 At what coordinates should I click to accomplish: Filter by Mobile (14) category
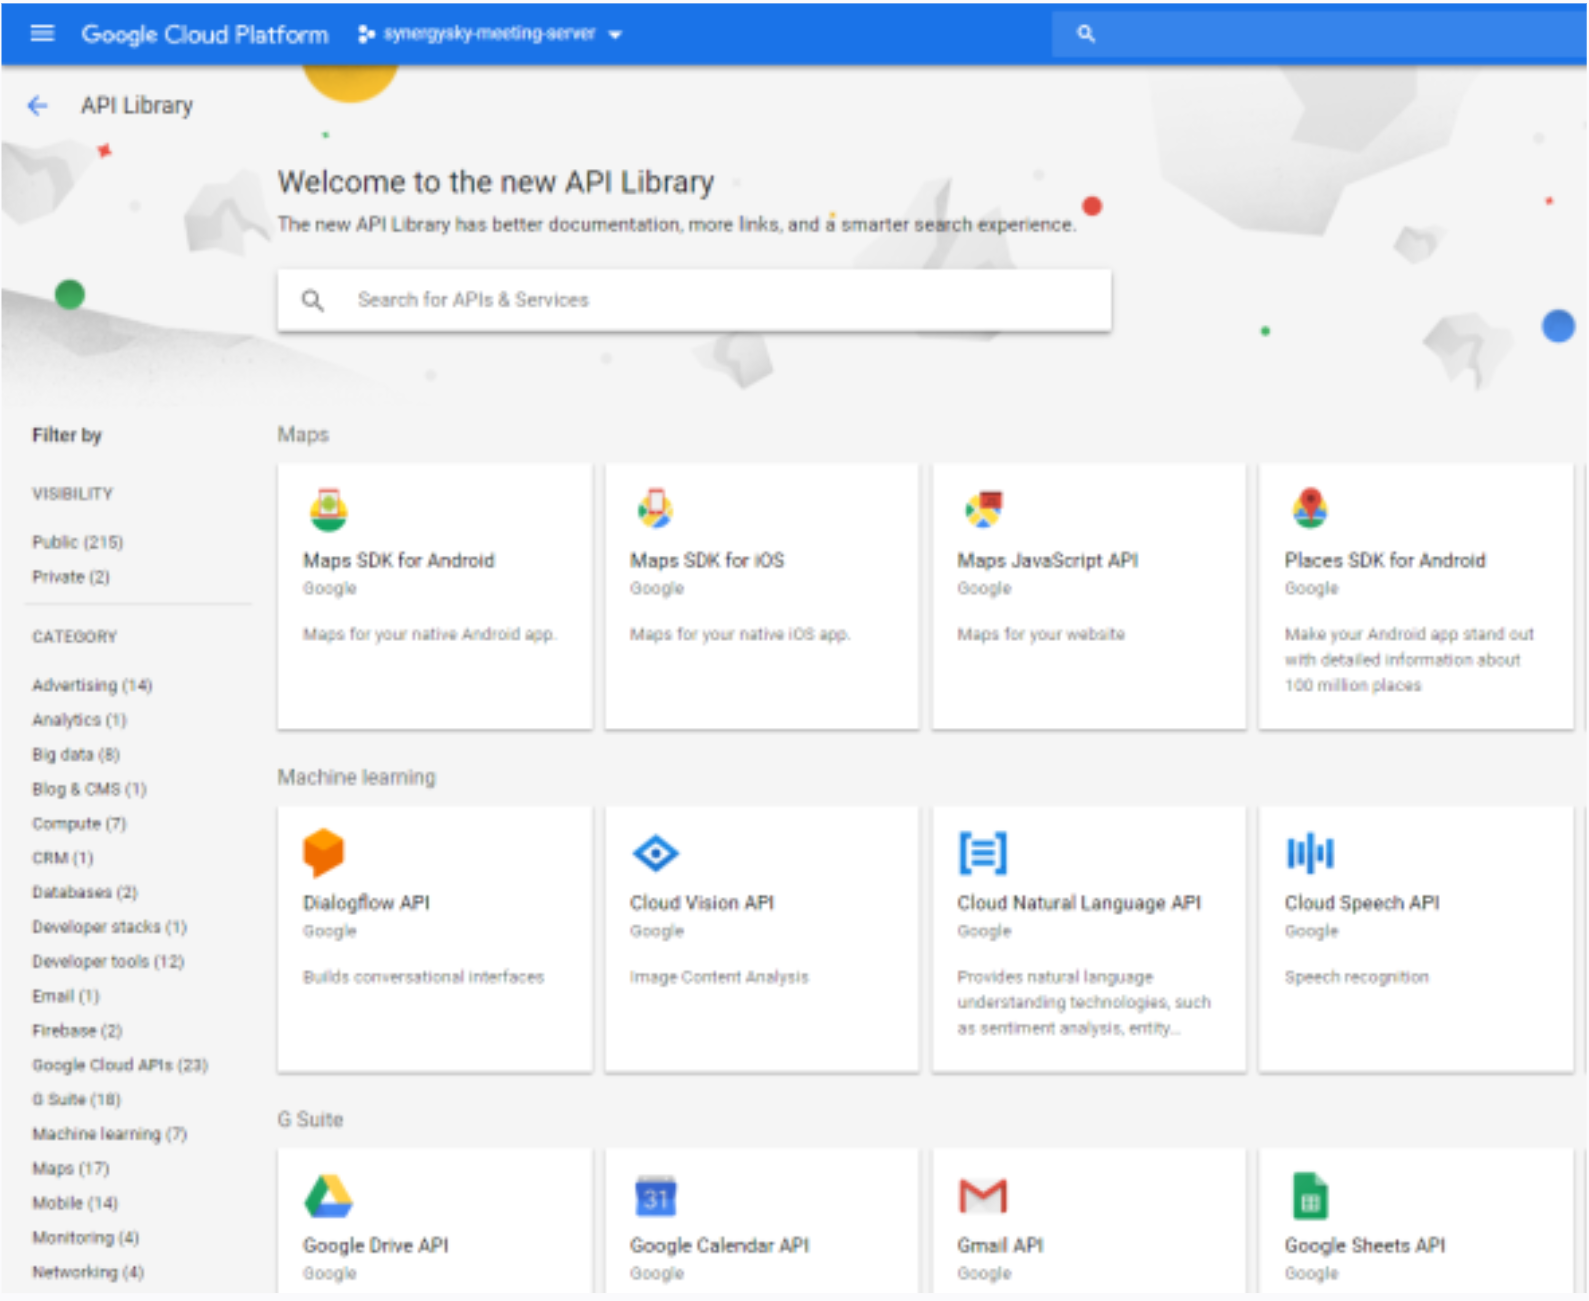coord(75,1203)
